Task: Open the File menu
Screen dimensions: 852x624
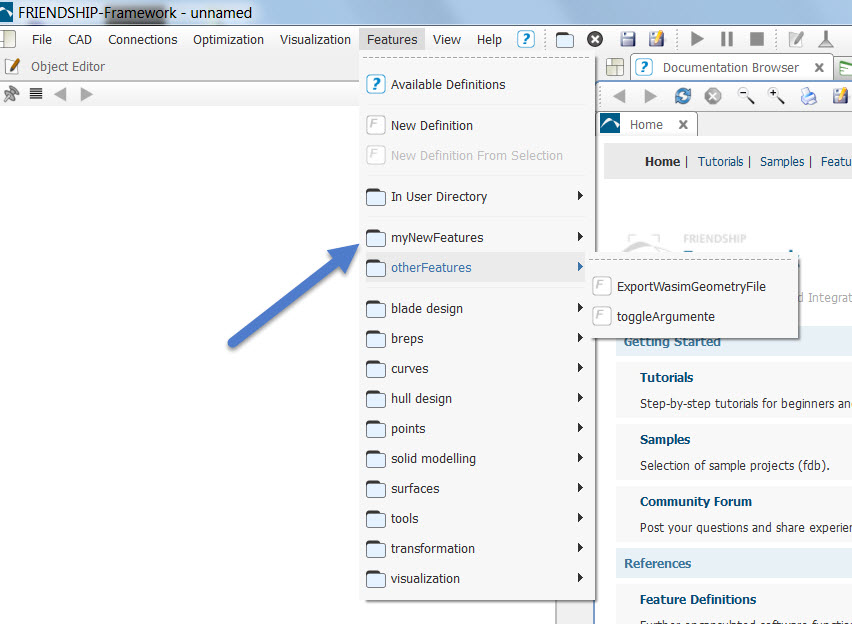Action: click(x=42, y=40)
